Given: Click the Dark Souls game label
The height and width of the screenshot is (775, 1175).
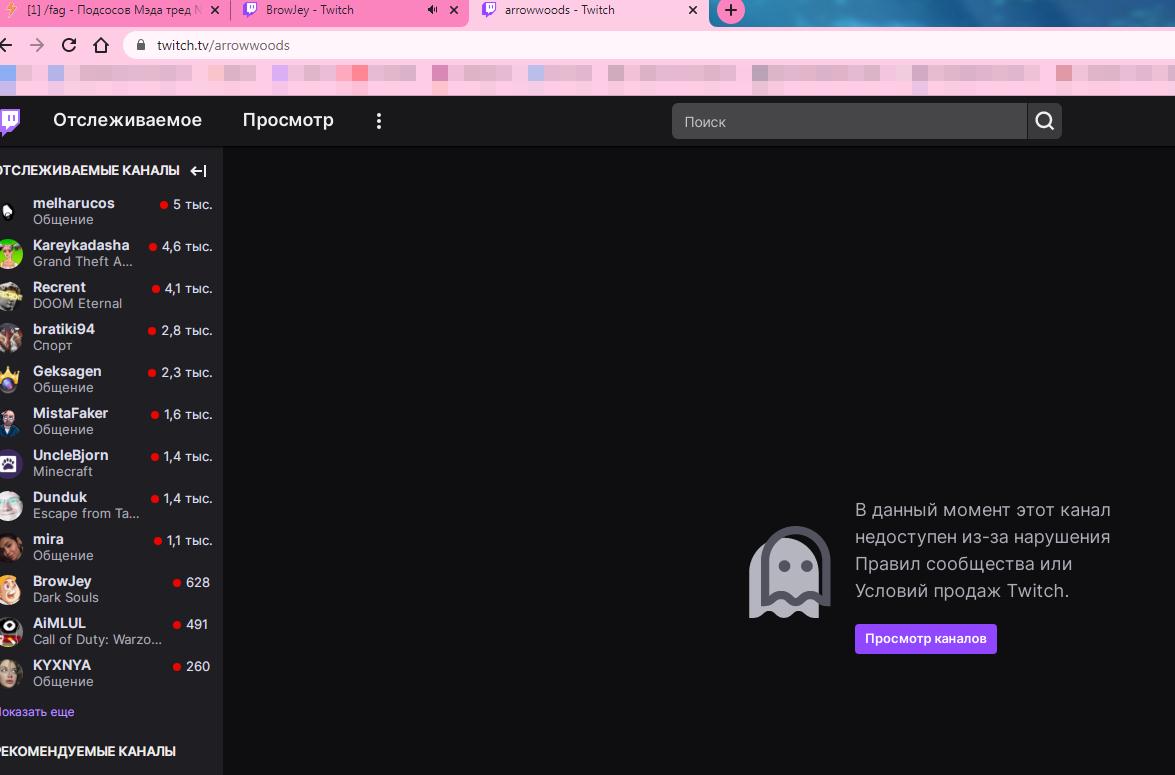Looking at the screenshot, I should pos(66,597).
